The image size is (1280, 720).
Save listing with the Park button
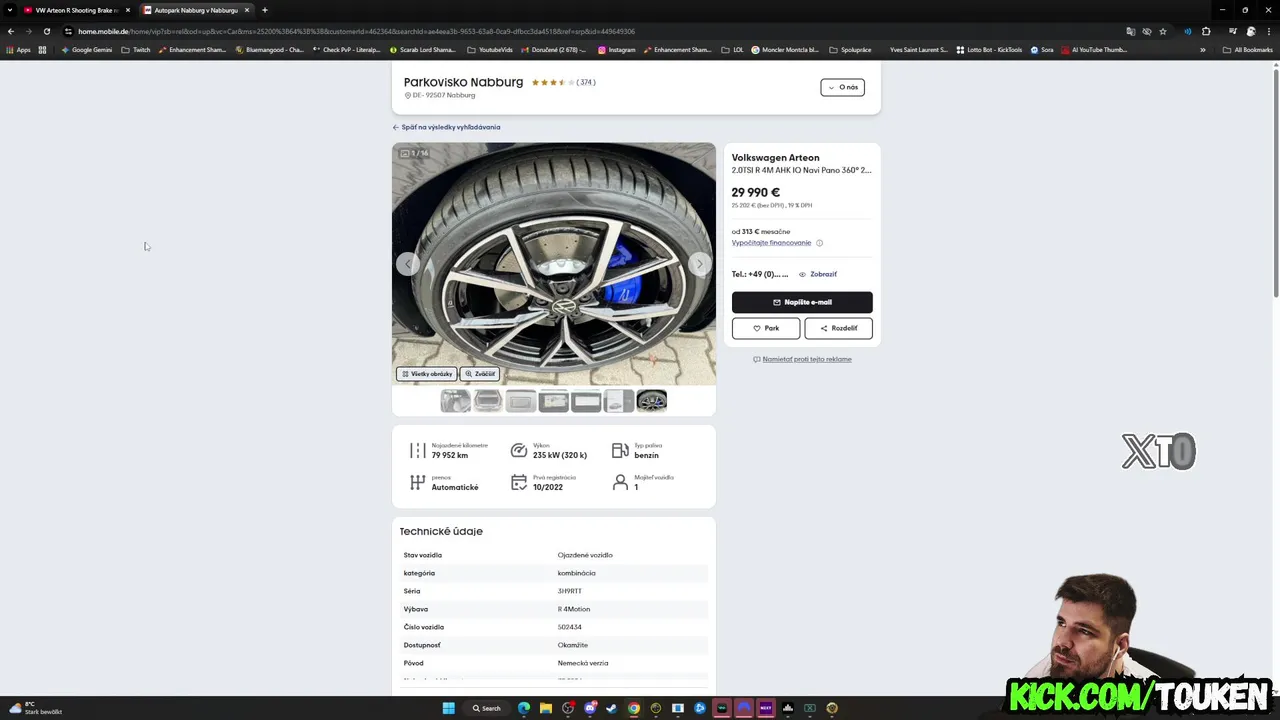point(766,328)
